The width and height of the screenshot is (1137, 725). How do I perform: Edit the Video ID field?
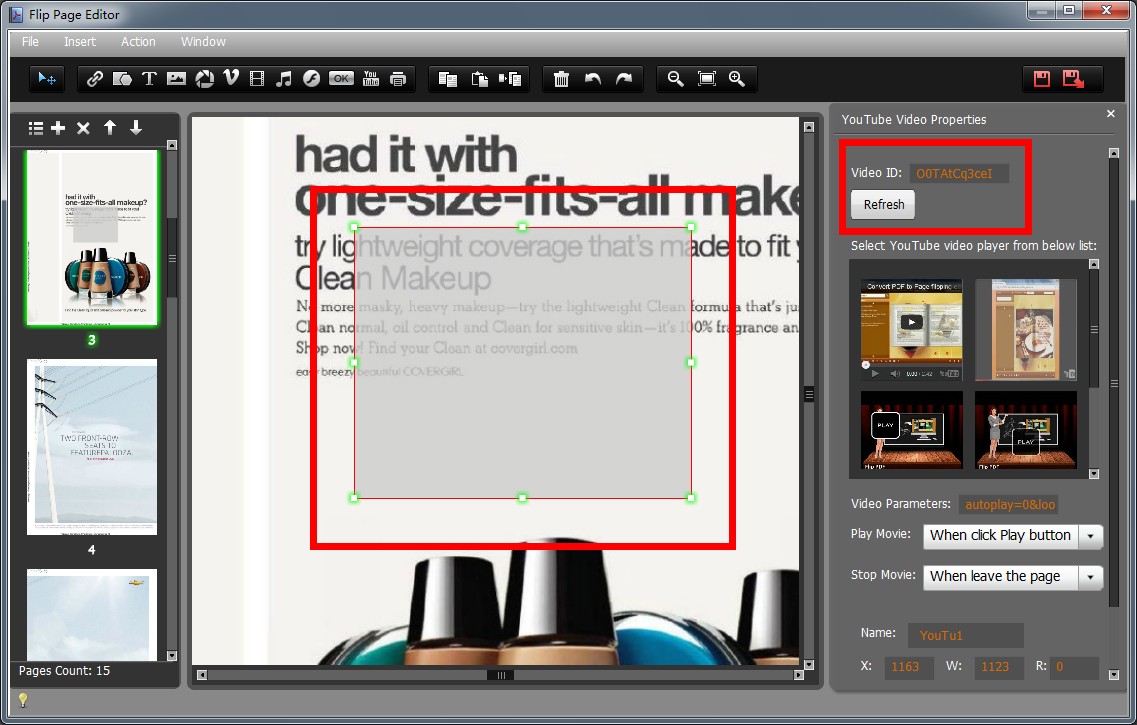(959, 173)
